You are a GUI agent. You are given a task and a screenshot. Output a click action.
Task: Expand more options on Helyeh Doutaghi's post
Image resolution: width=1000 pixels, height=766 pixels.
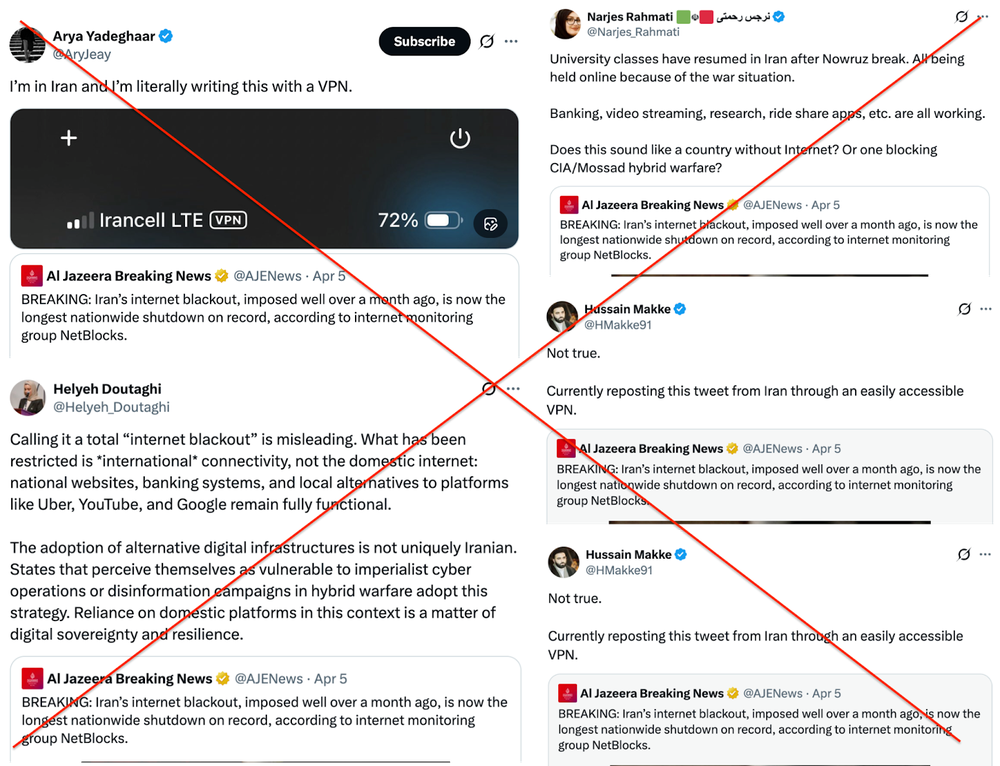coord(513,389)
